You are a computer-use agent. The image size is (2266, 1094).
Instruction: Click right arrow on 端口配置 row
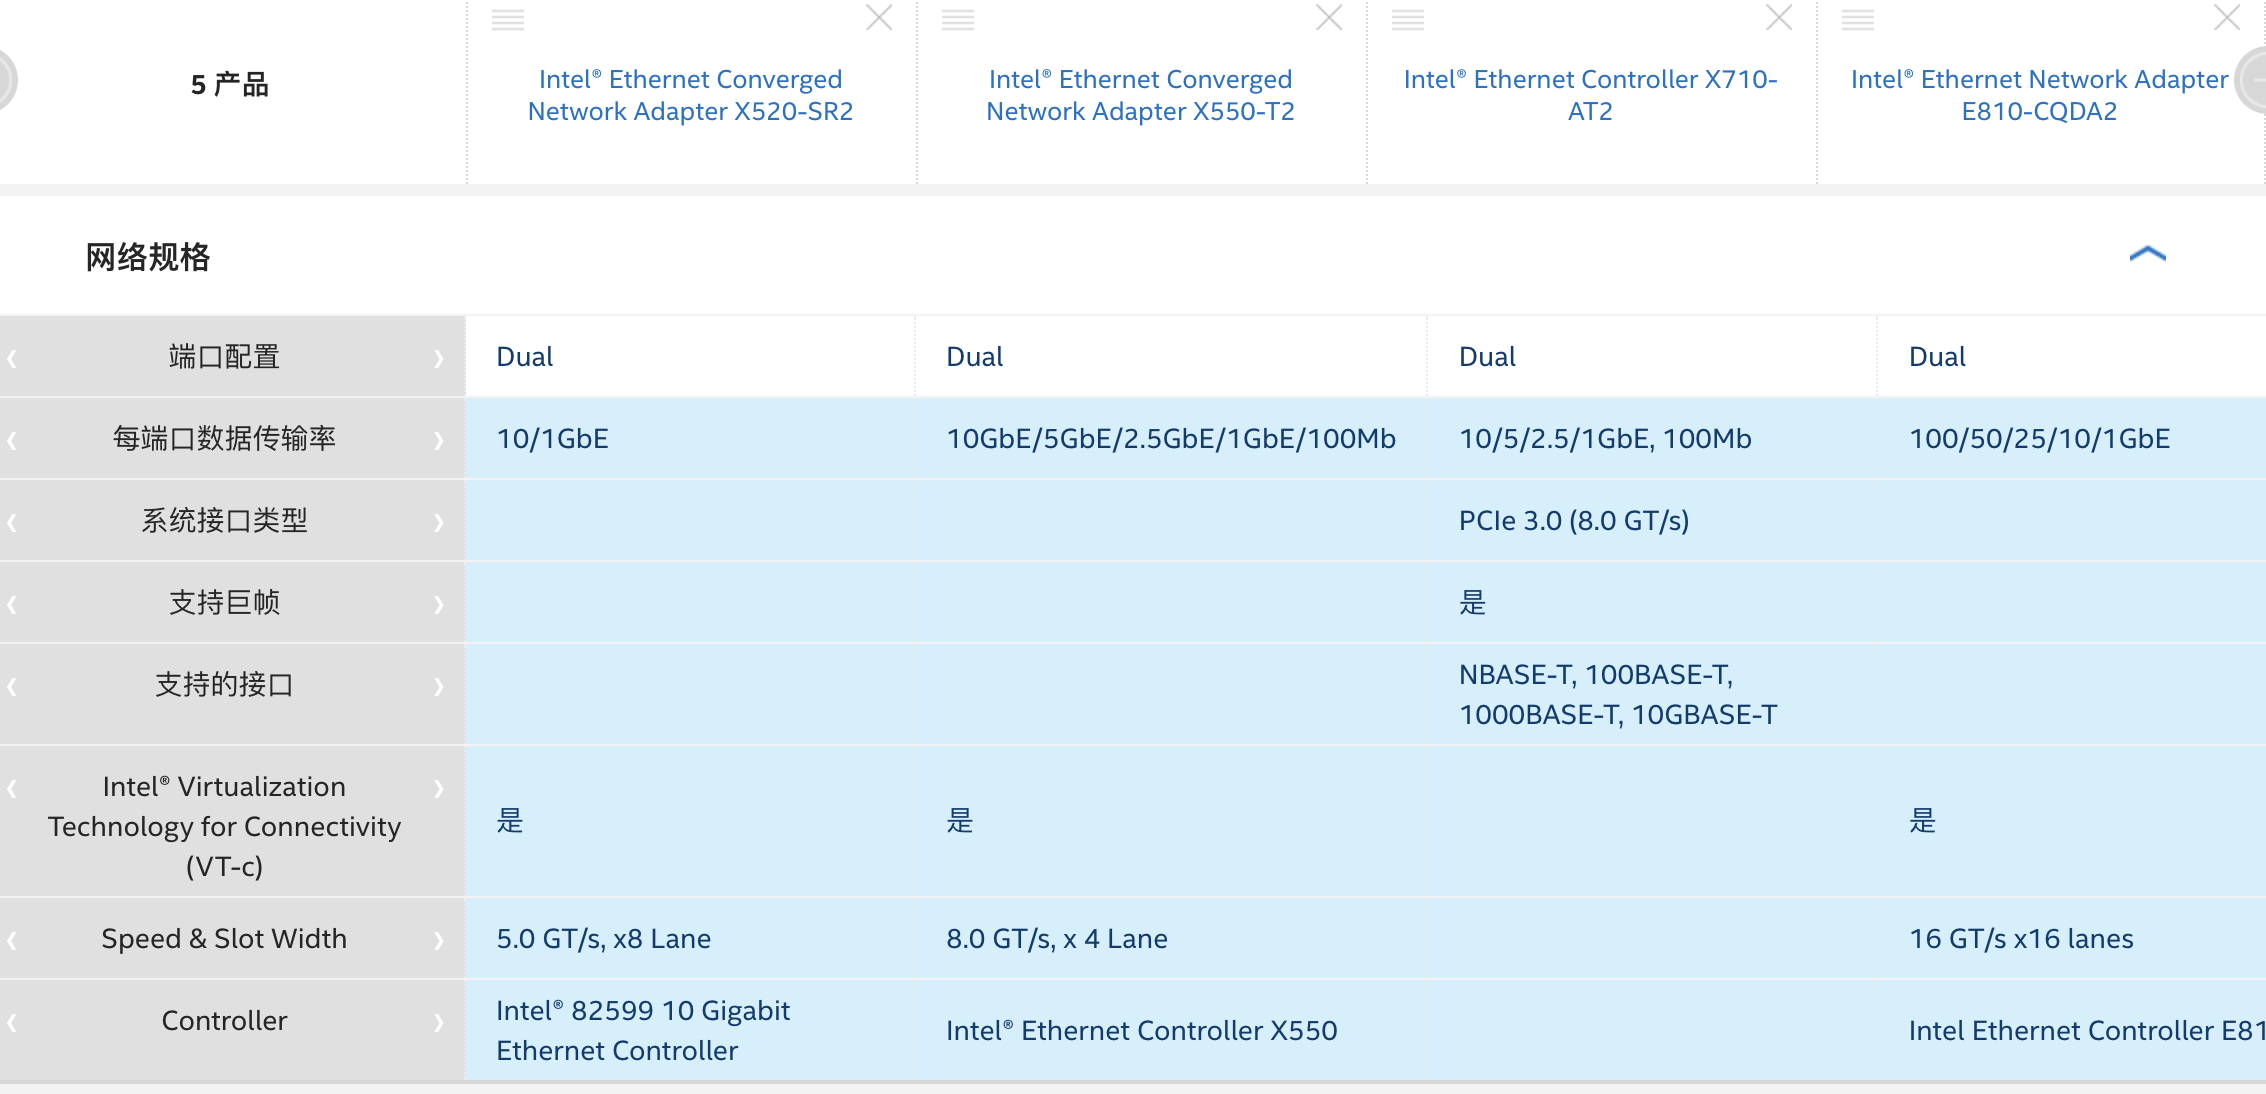(x=439, y=358)
